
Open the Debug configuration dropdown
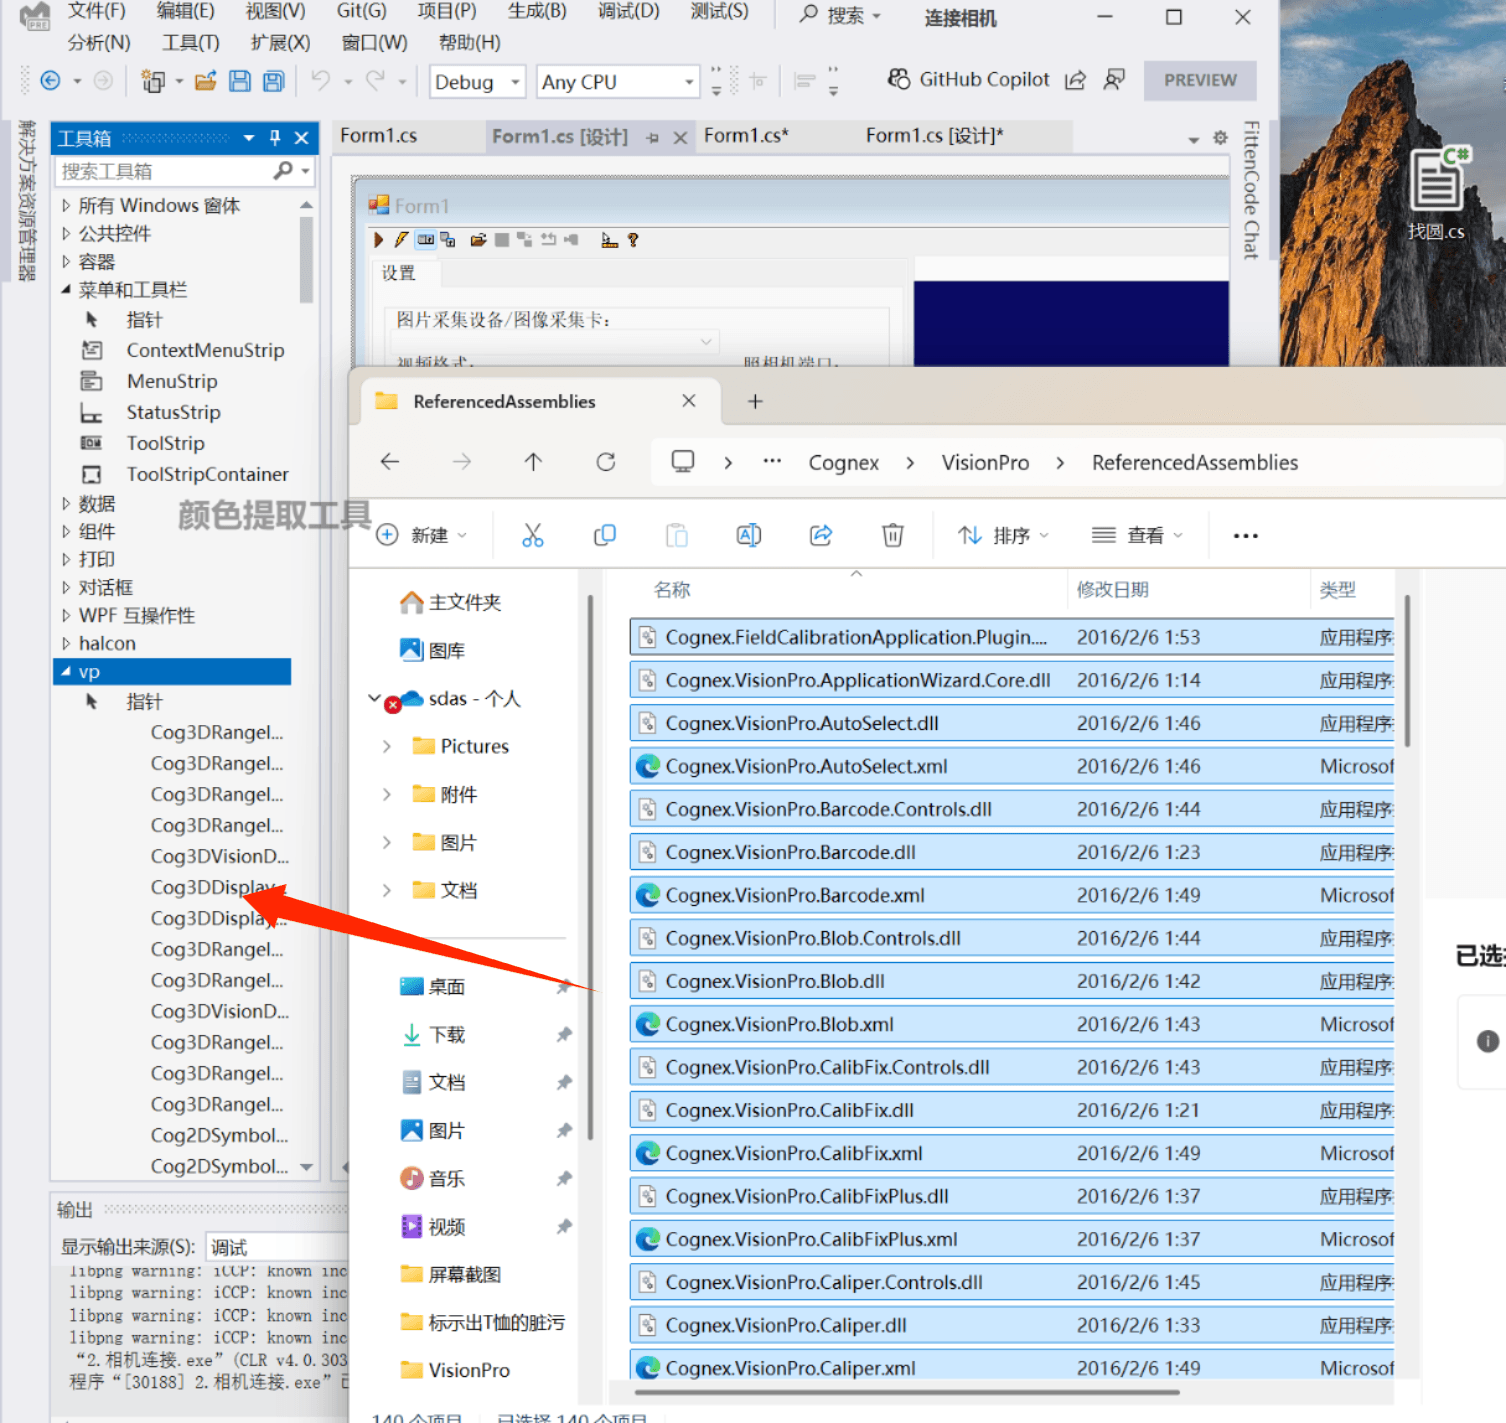click(x=478, y=82)
